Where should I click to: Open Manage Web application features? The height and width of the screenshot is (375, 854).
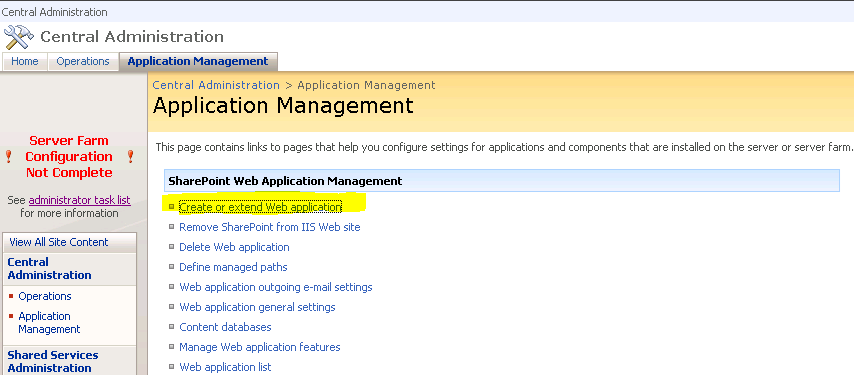click(x=260, y=347)
